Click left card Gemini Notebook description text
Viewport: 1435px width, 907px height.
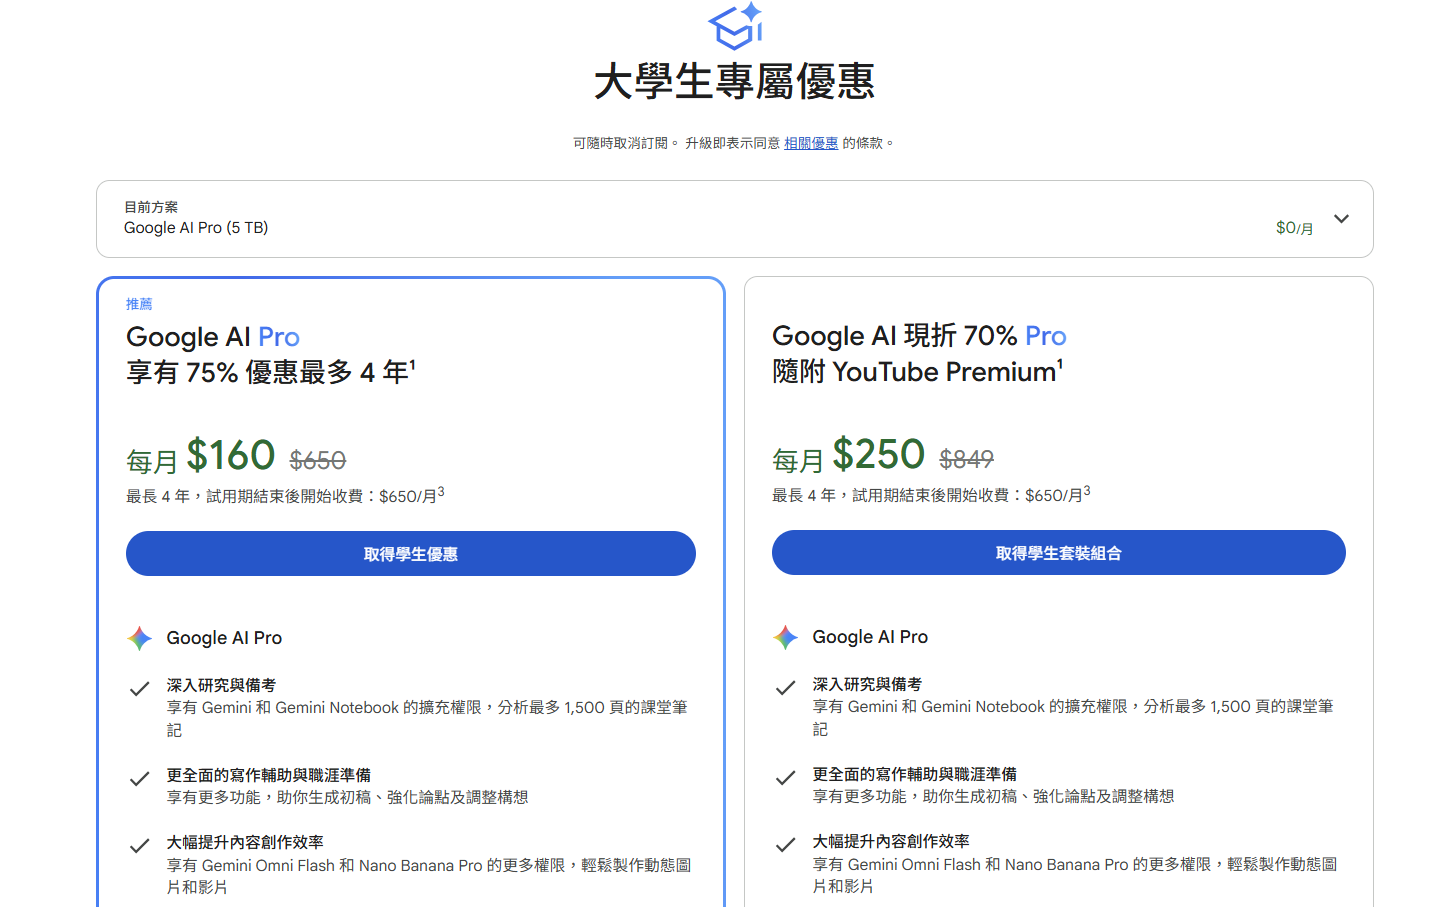(x=427, y=719)
